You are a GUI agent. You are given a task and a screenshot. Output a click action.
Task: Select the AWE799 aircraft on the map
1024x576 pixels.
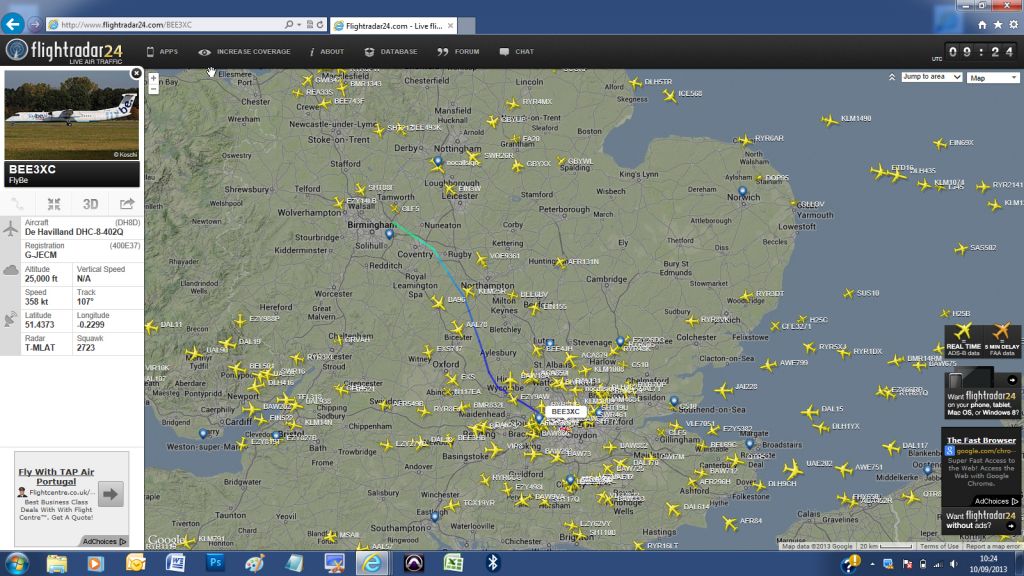point(770,364)
